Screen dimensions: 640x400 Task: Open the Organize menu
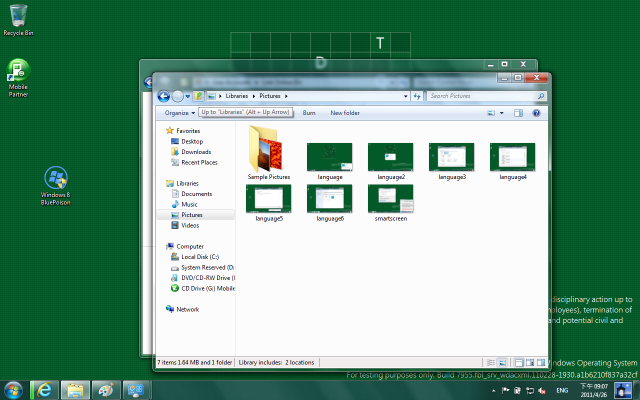tap(180, 113)
